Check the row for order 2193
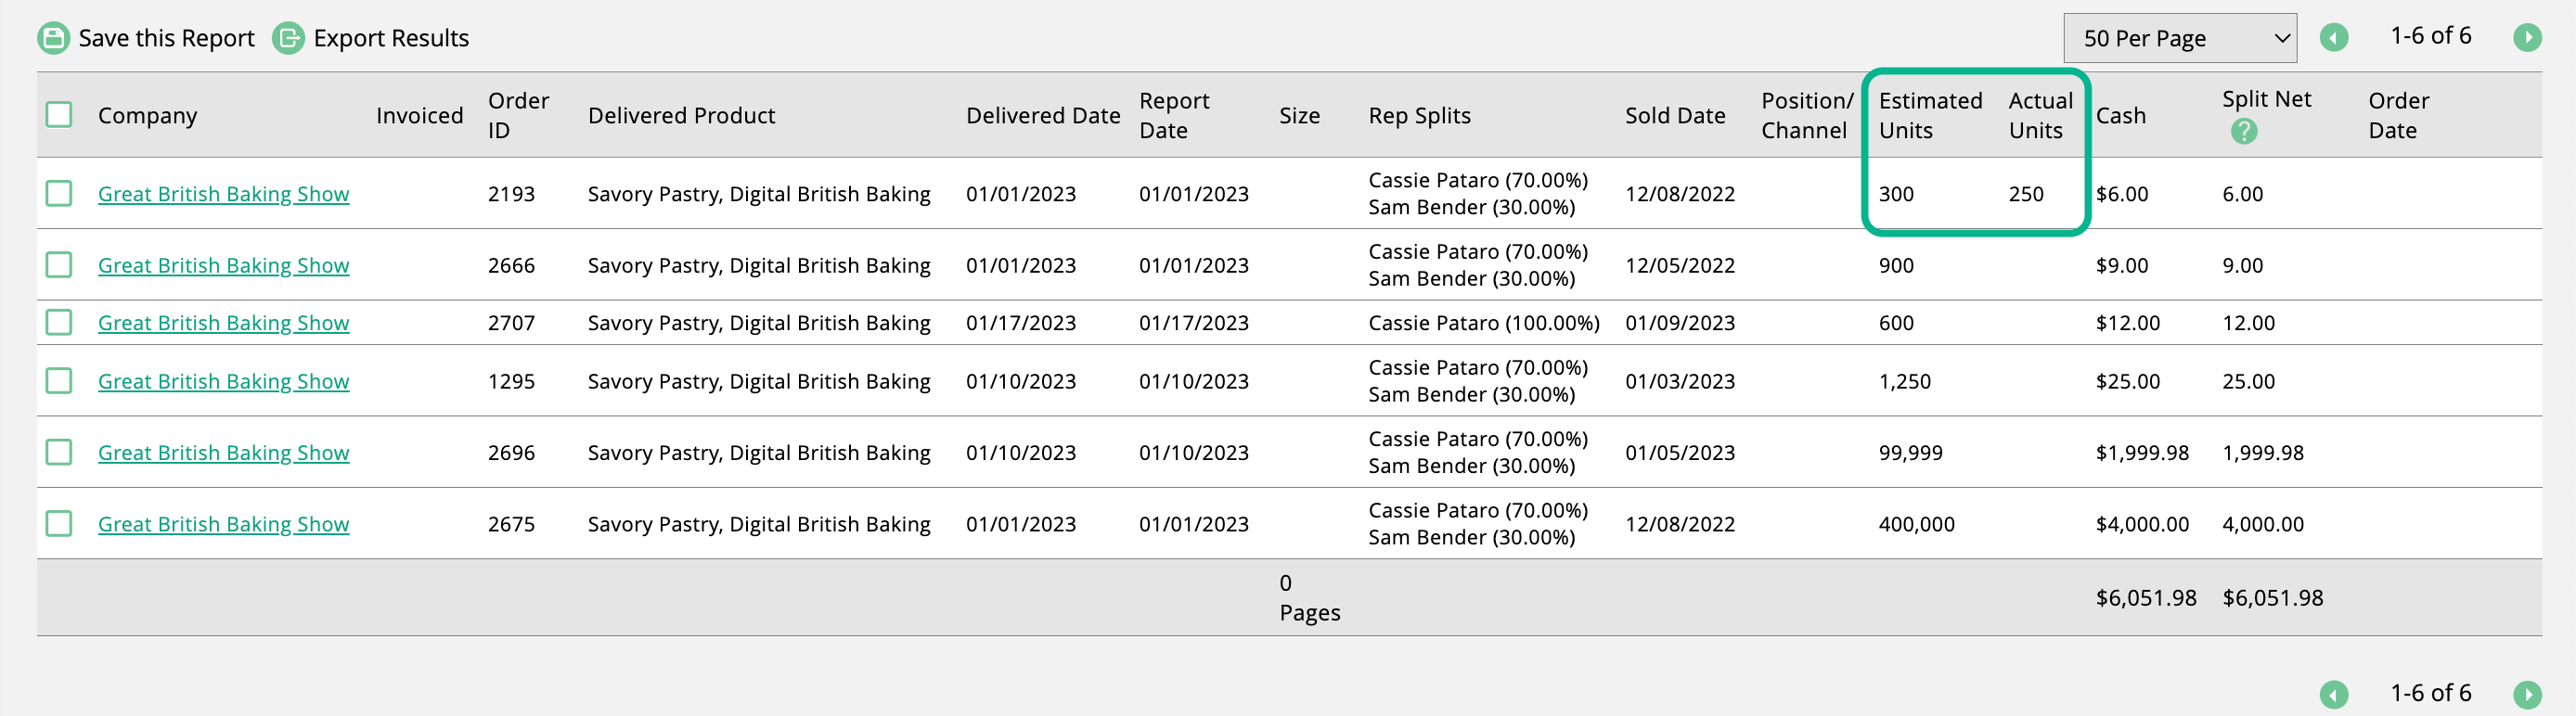This screenshot has width=2576, height=716. pyautogui.click(x=59, y=193)
